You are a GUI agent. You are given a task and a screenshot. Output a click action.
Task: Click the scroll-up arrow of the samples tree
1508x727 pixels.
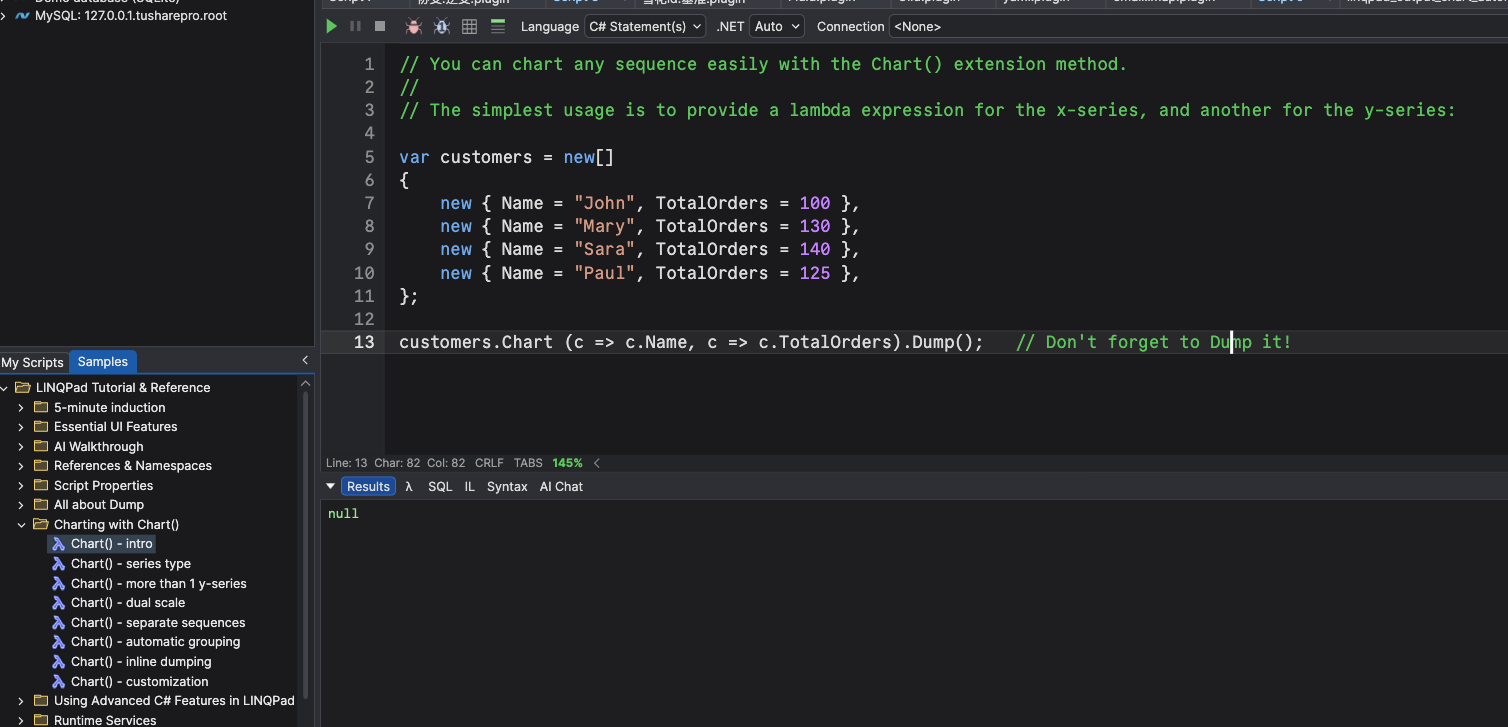(306, 383)
